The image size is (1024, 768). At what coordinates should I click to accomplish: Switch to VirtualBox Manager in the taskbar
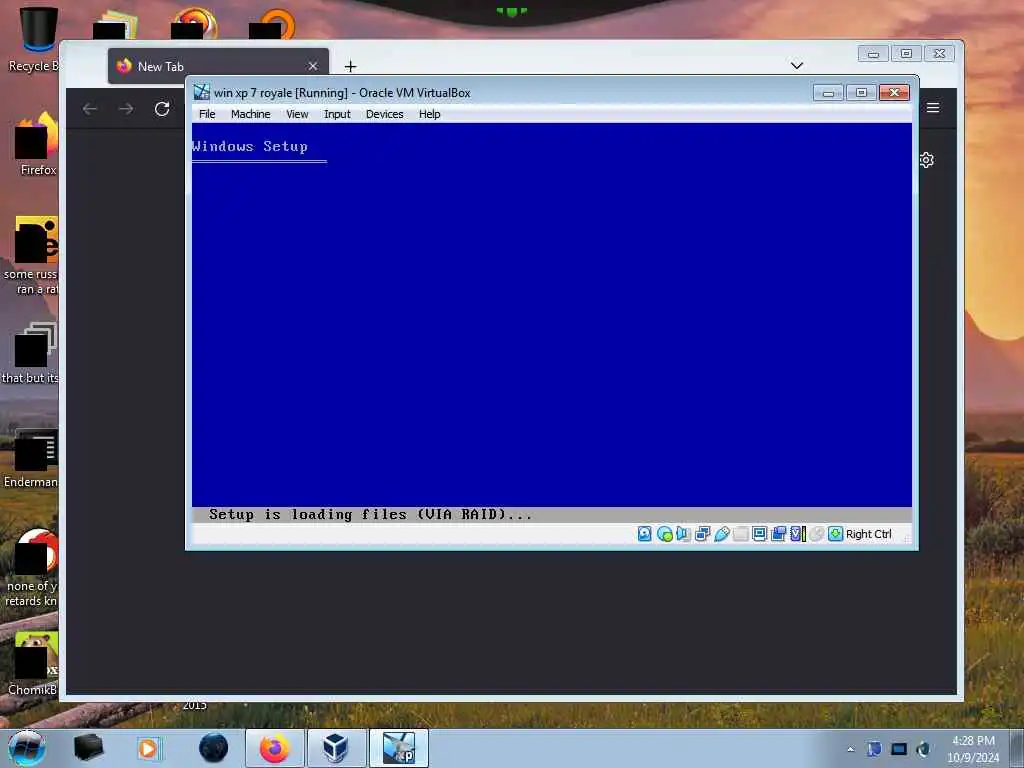coord(336,748)
